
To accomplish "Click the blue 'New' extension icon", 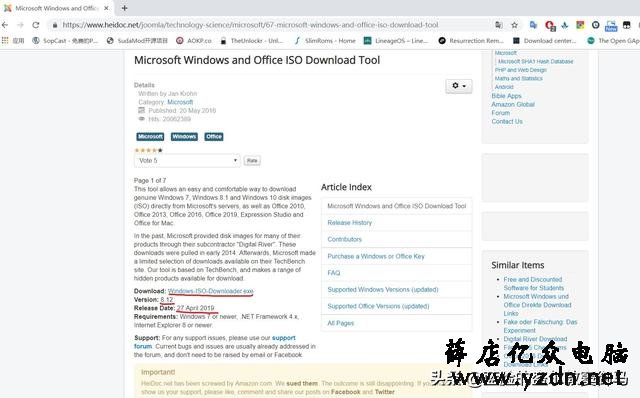I will (611, 26).
